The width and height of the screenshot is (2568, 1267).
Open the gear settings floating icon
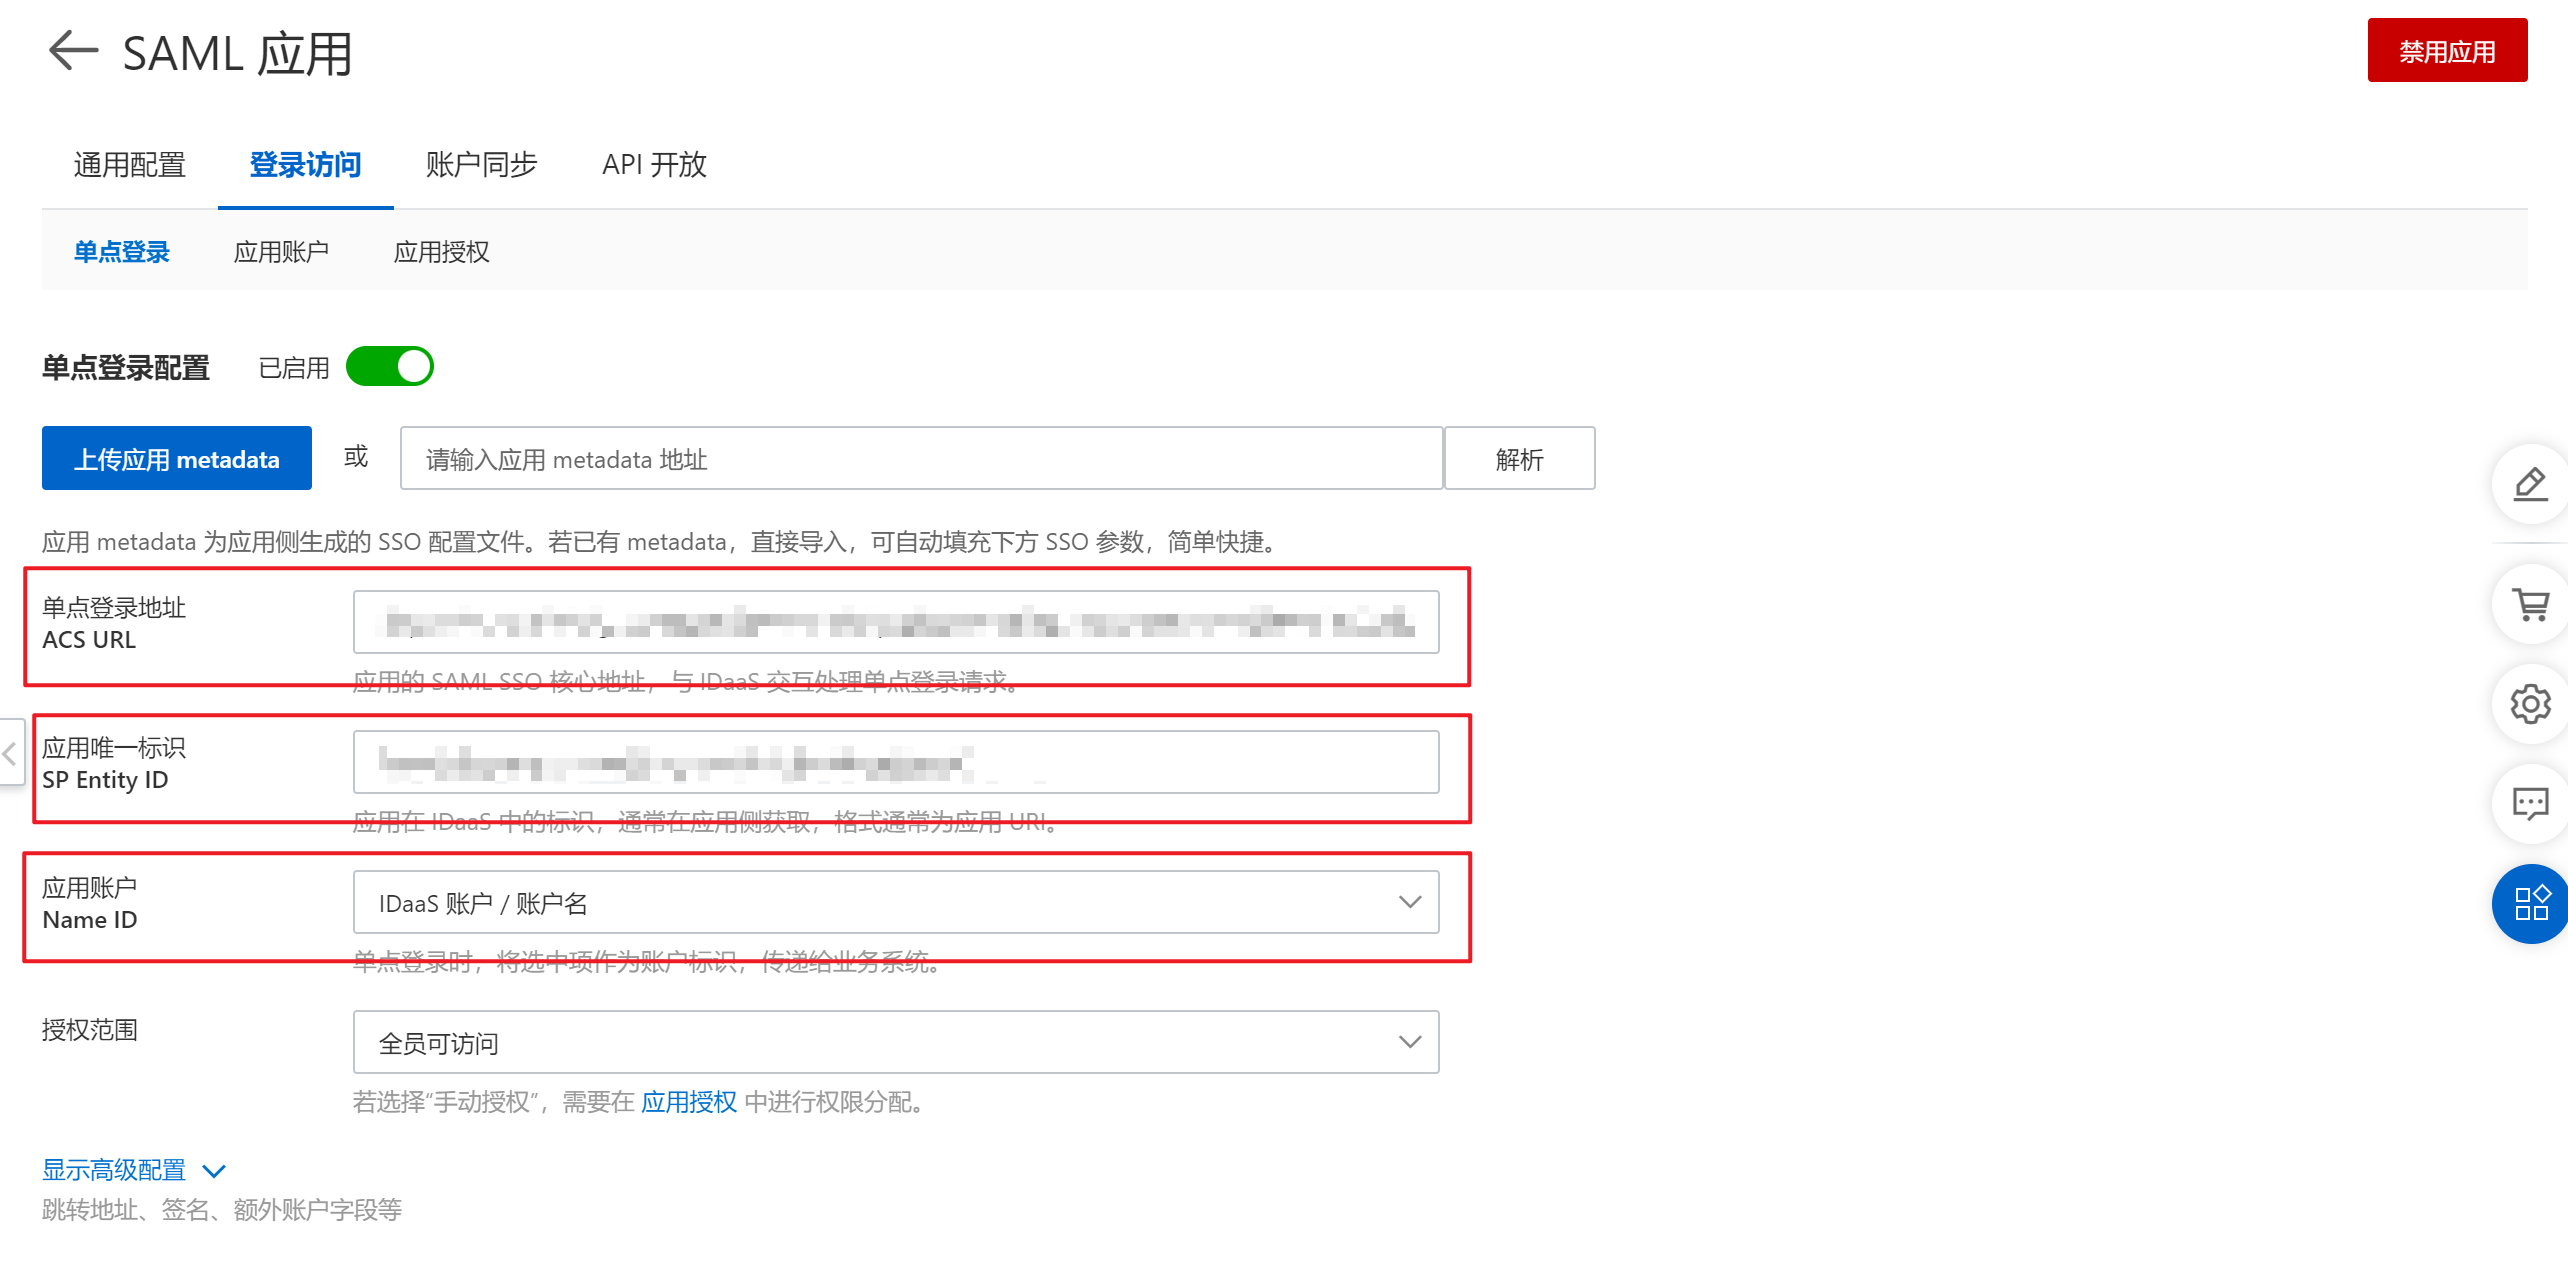coord(2530,704)
